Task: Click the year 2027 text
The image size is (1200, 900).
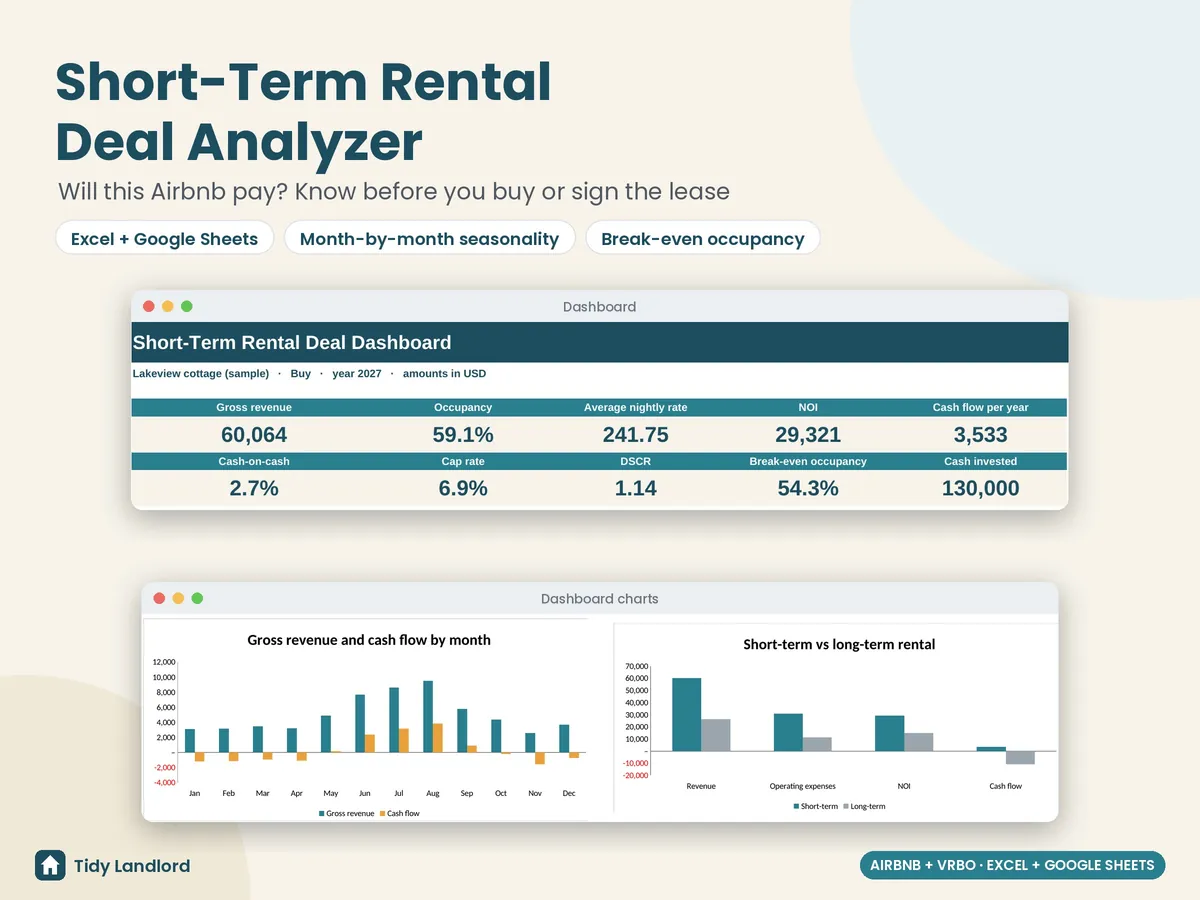Action: pos(357,373)
